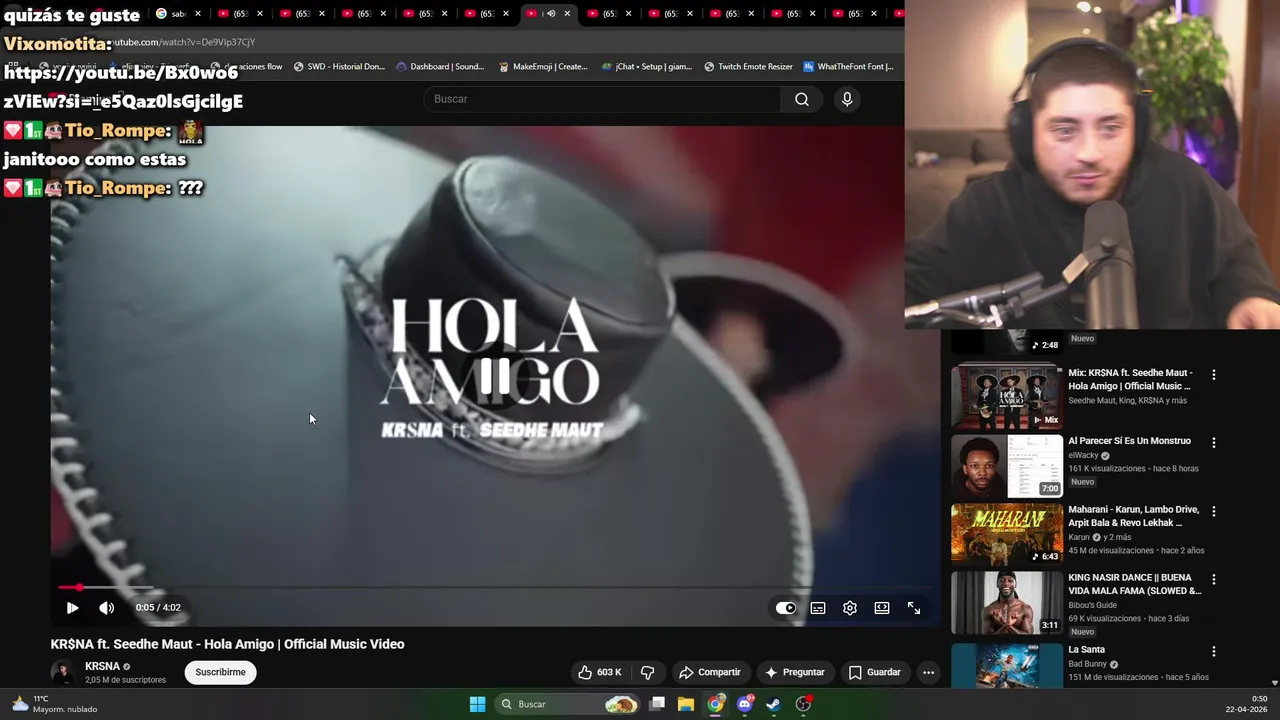Screen dimensions: 1280x720
Task: Open options for Al Parecer Sí Es Un Monstruo
Action: (x=1214, y=443)
